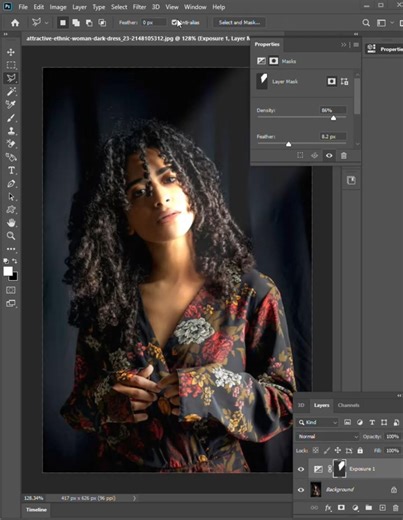
Task: Select the Gradient/Paint Bucket tool
Action: 11,157
